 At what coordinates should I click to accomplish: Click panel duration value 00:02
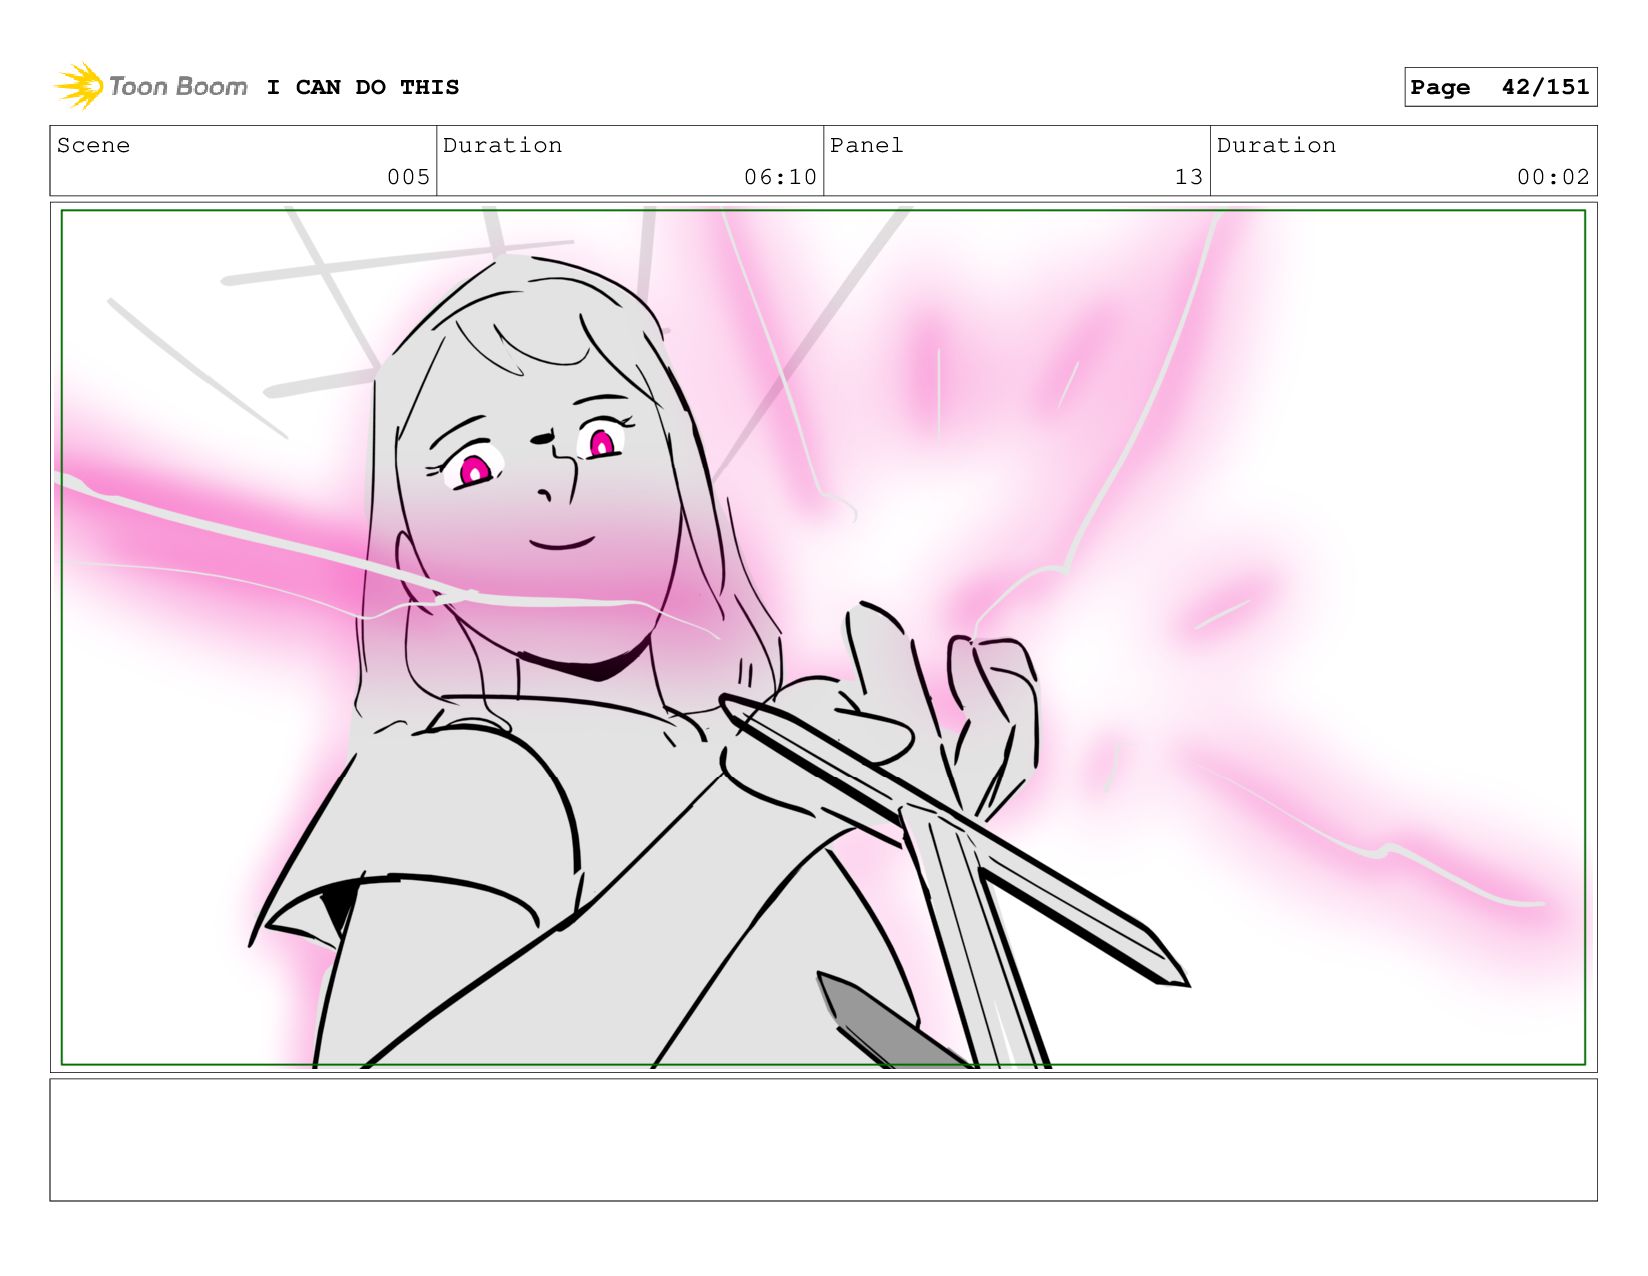click(1553, 177)
